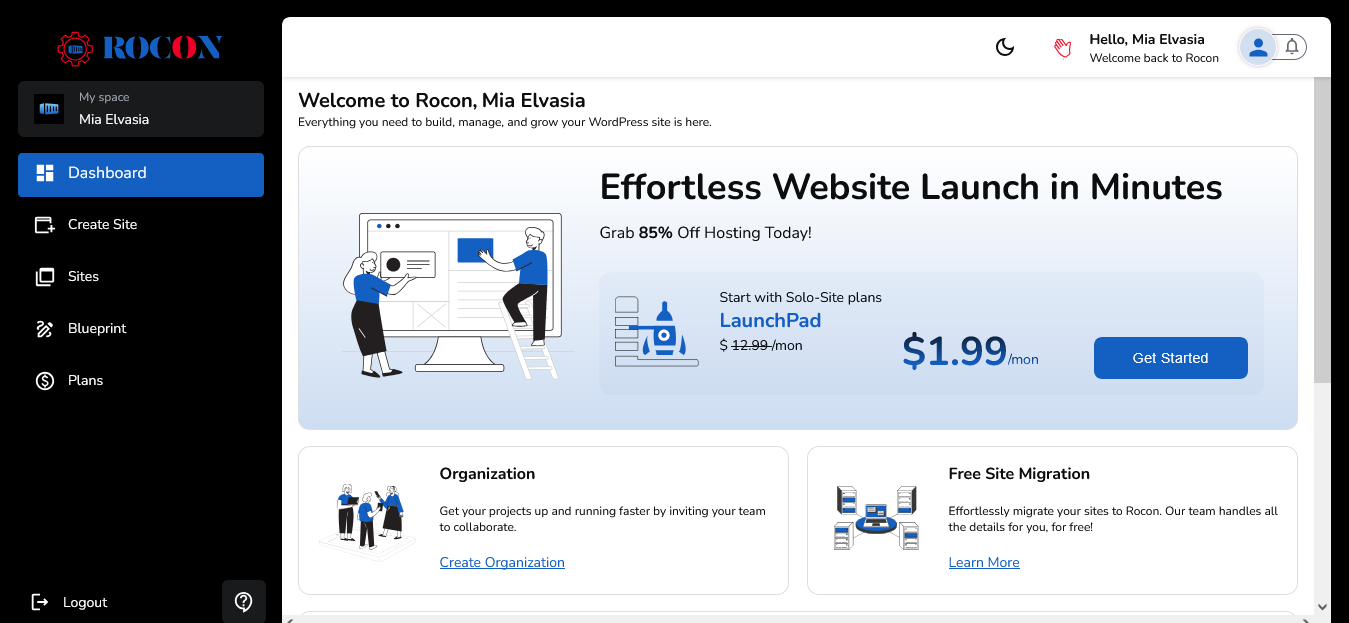This screenshot has width=1349, height=623.
Task: Click the Free Site Migration servers illustration
Action: pyautogui.click(x=876, y=518)
